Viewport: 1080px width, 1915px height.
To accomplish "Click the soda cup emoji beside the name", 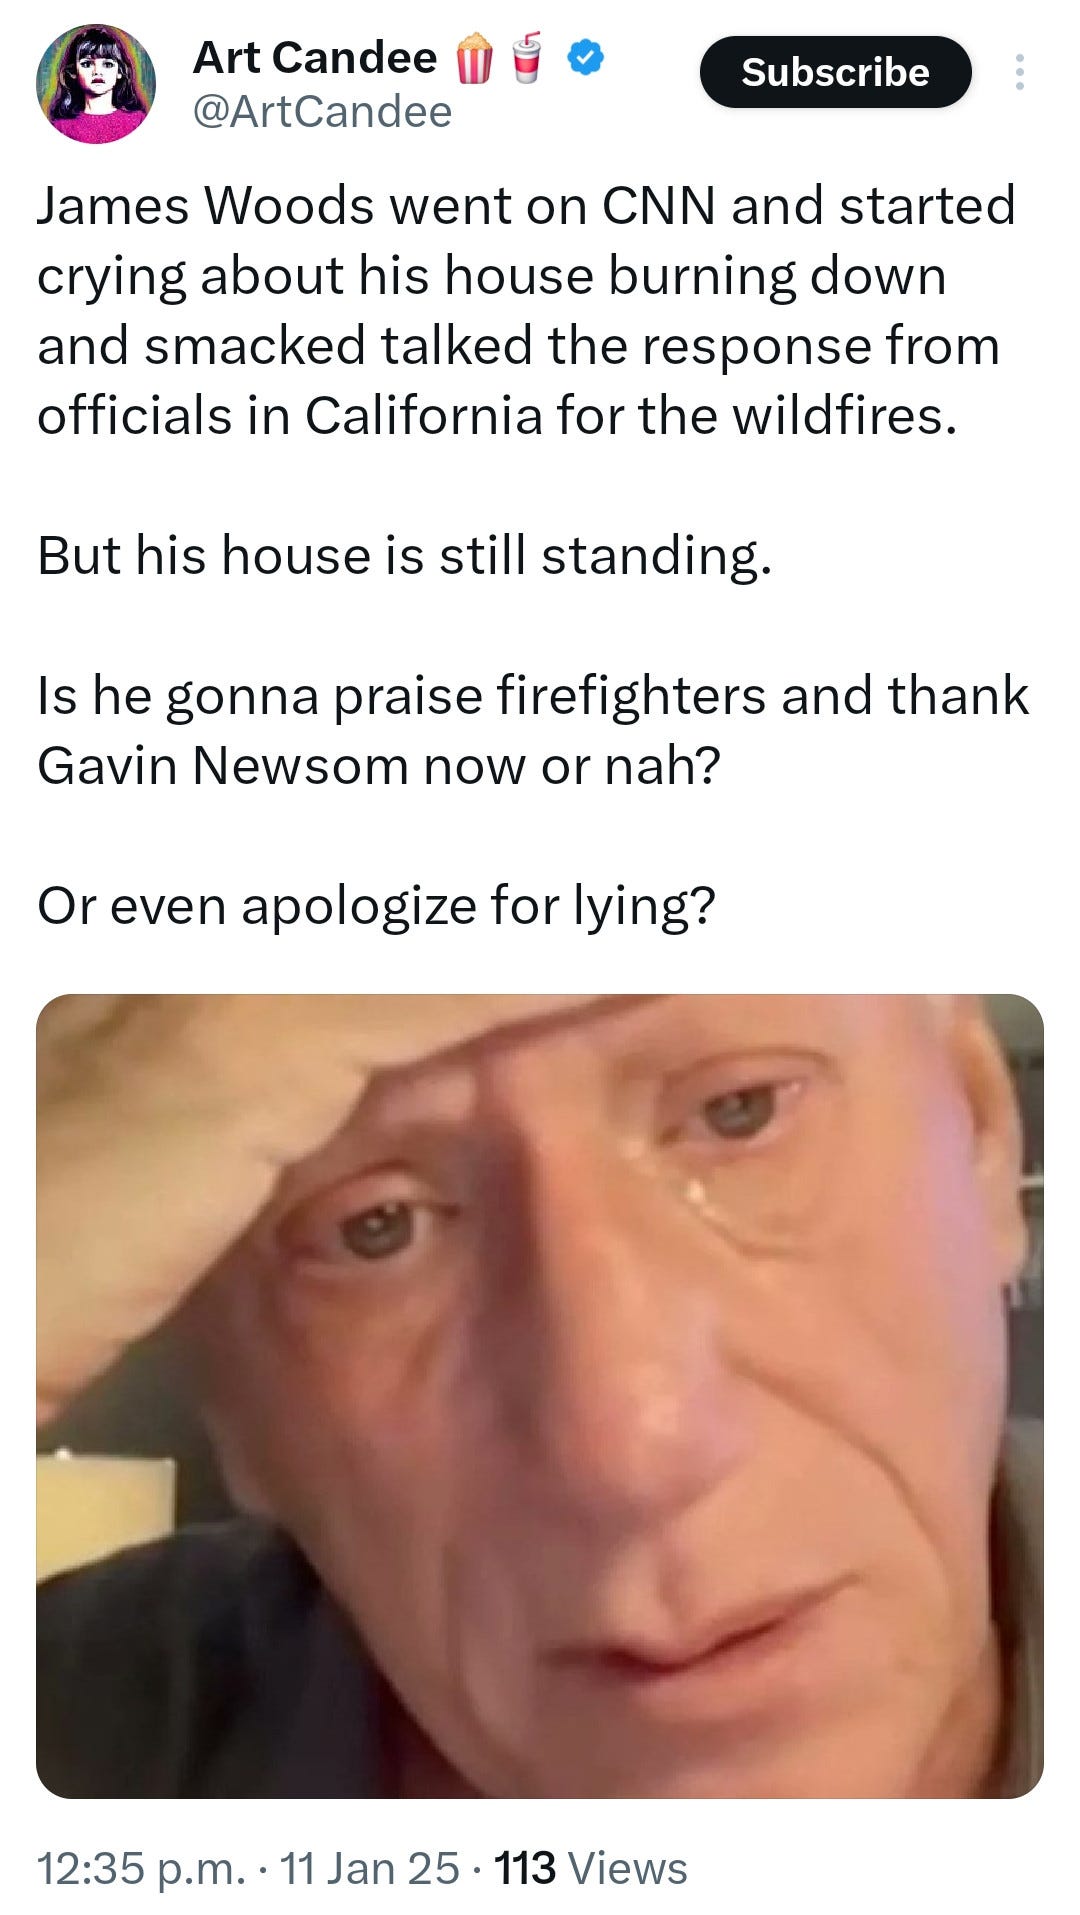I will [527, 56].
